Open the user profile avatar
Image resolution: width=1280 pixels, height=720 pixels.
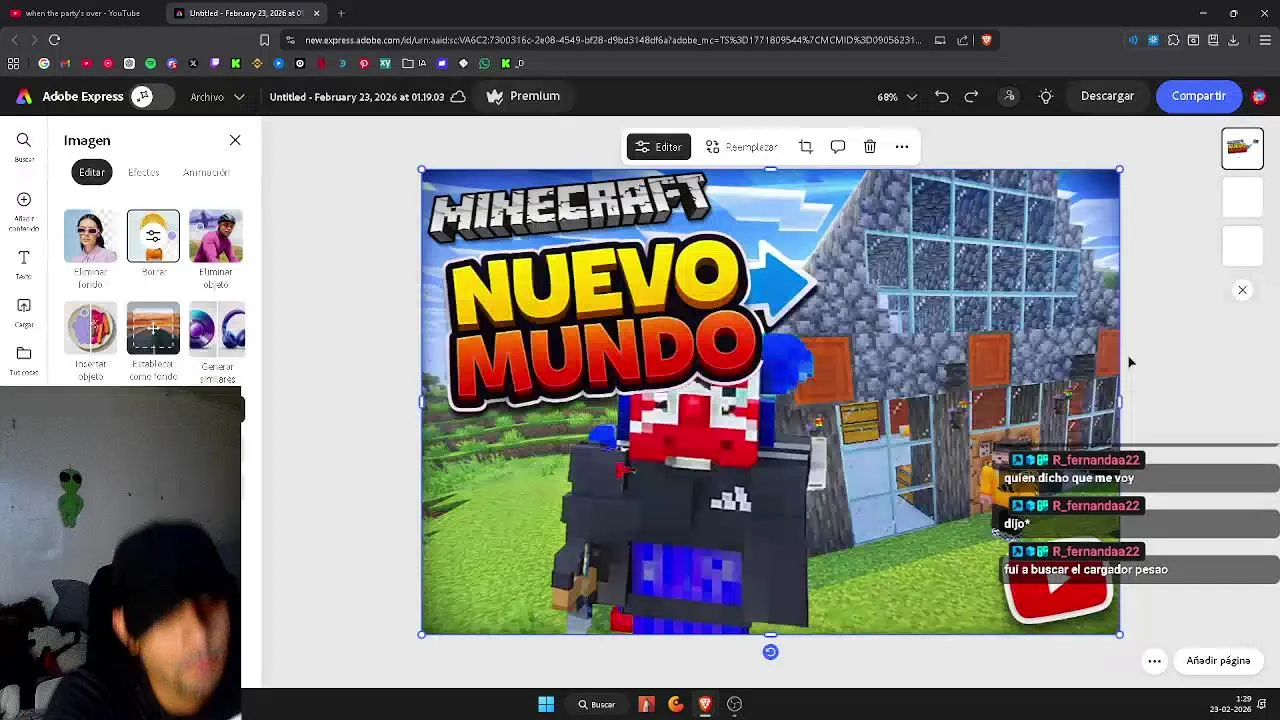pos(1259,96)
